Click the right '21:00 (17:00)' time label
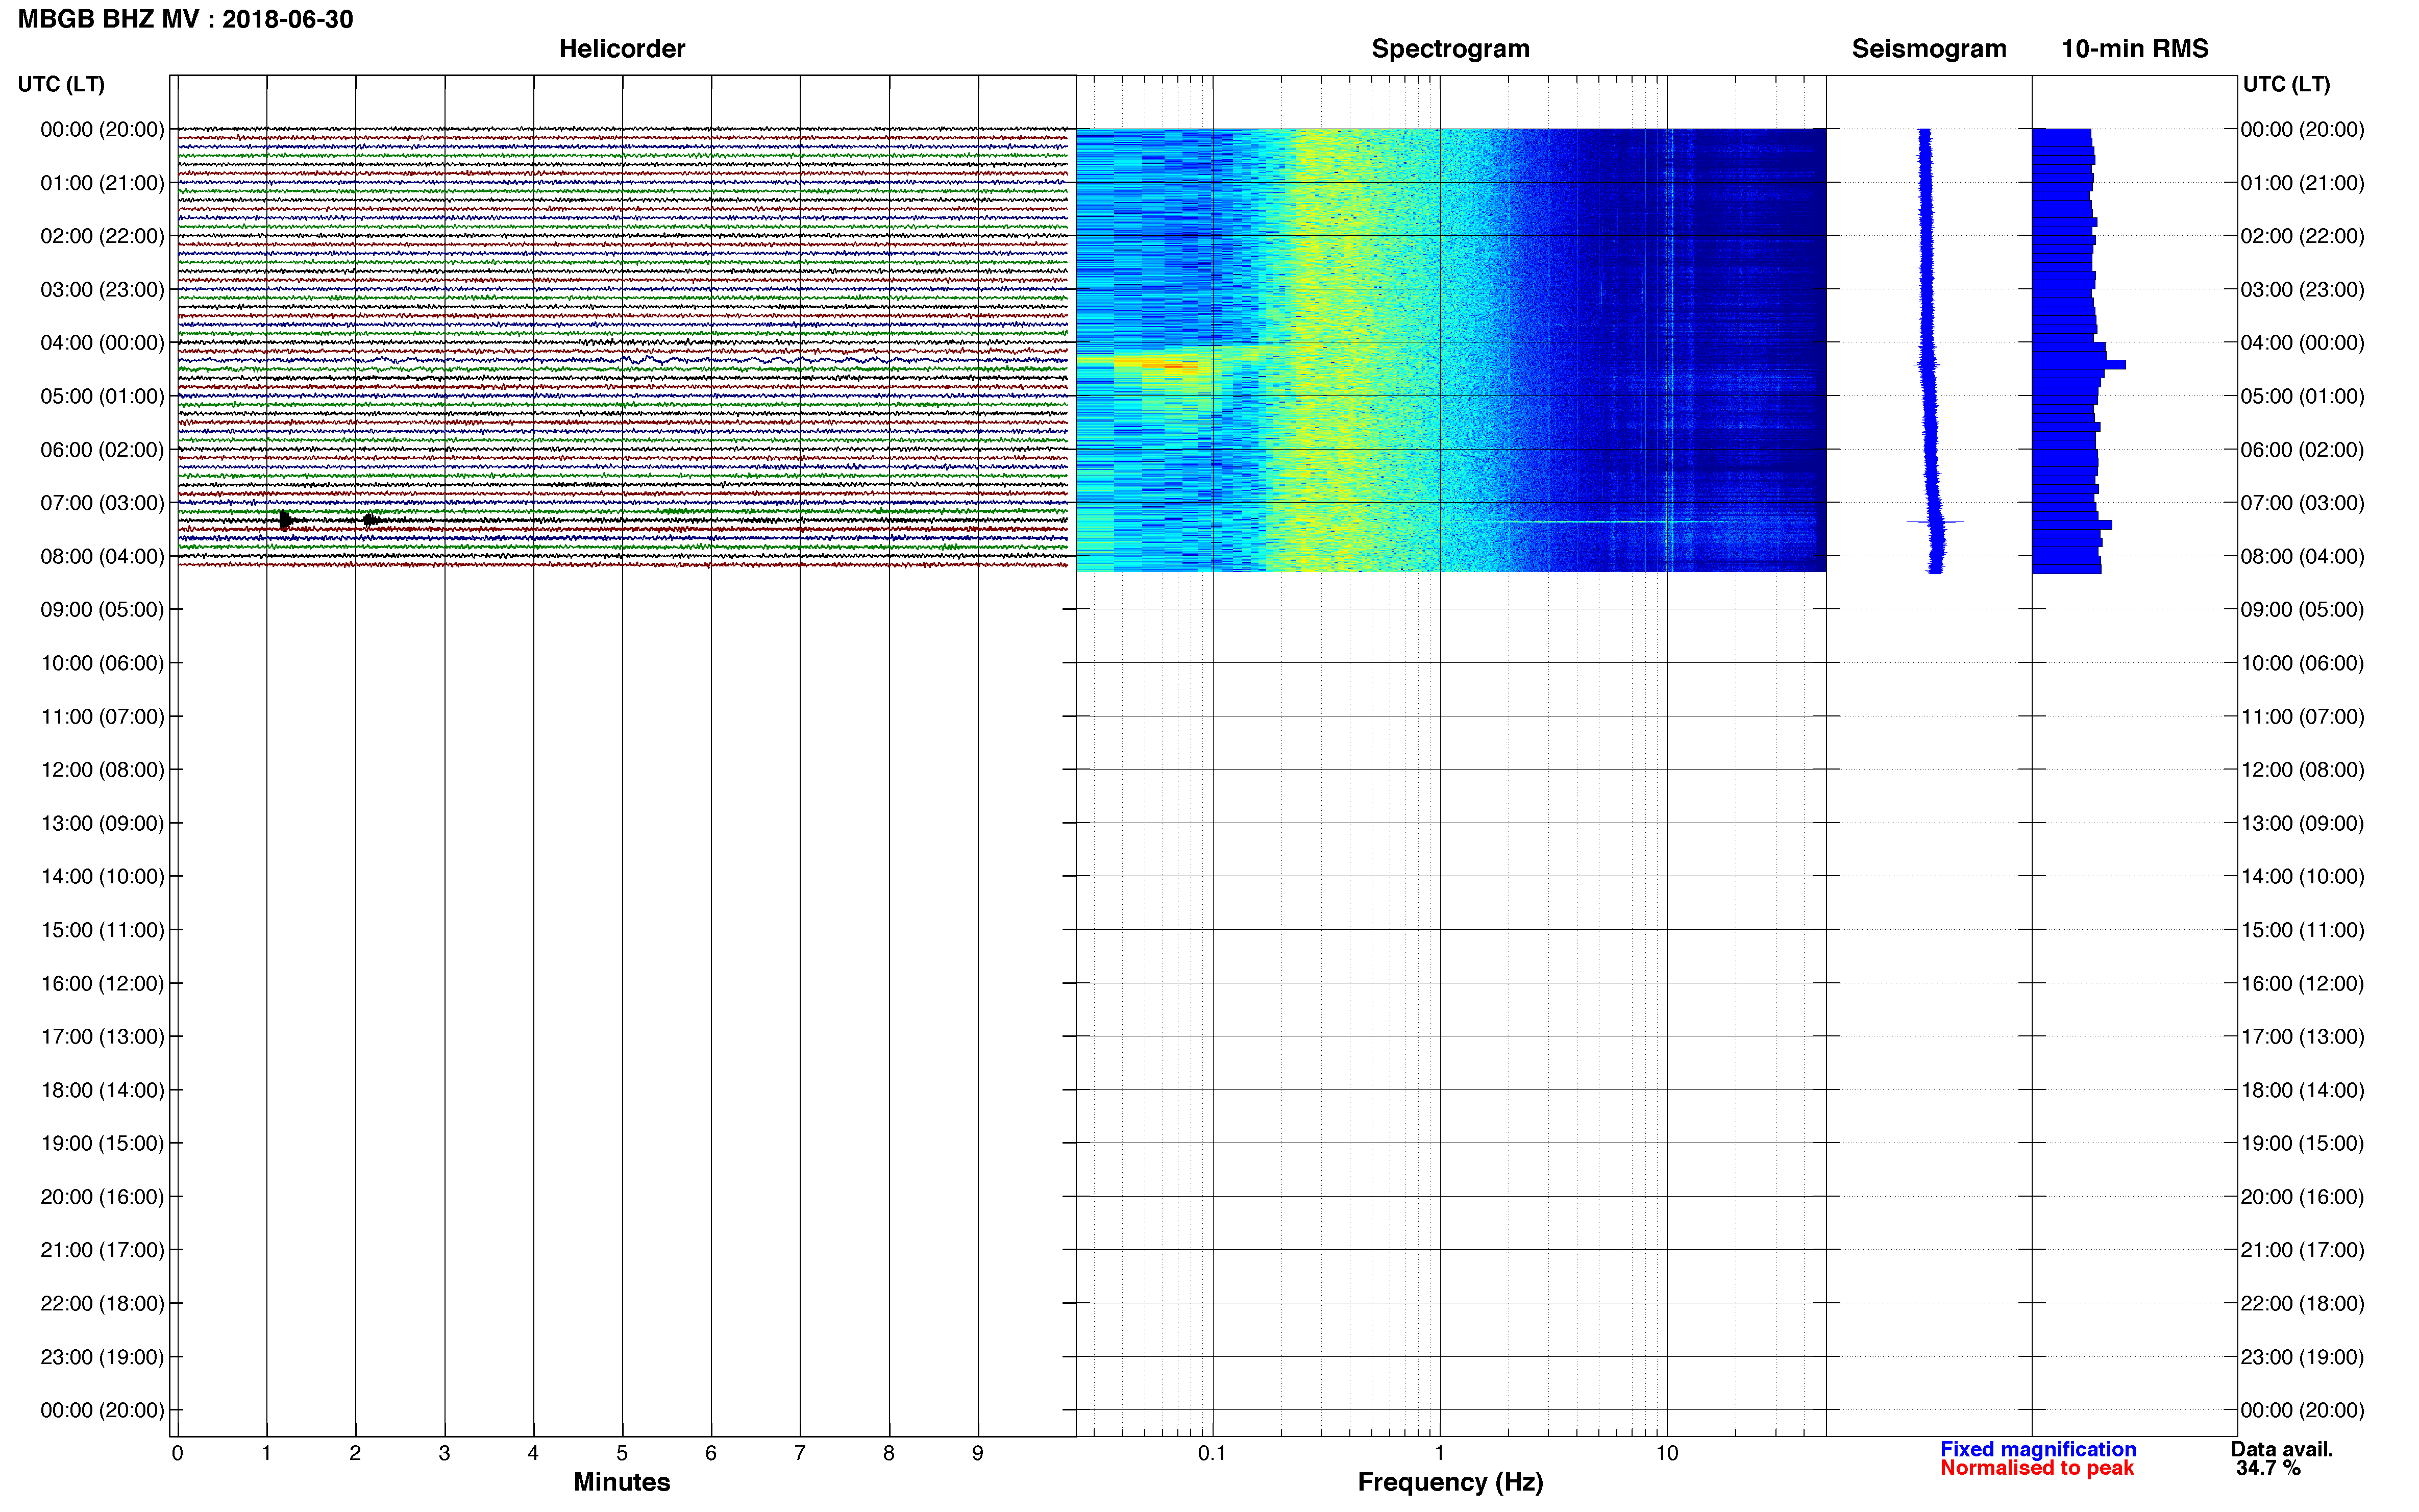2419x1512 pixels. click(x=2303, y=1250)
